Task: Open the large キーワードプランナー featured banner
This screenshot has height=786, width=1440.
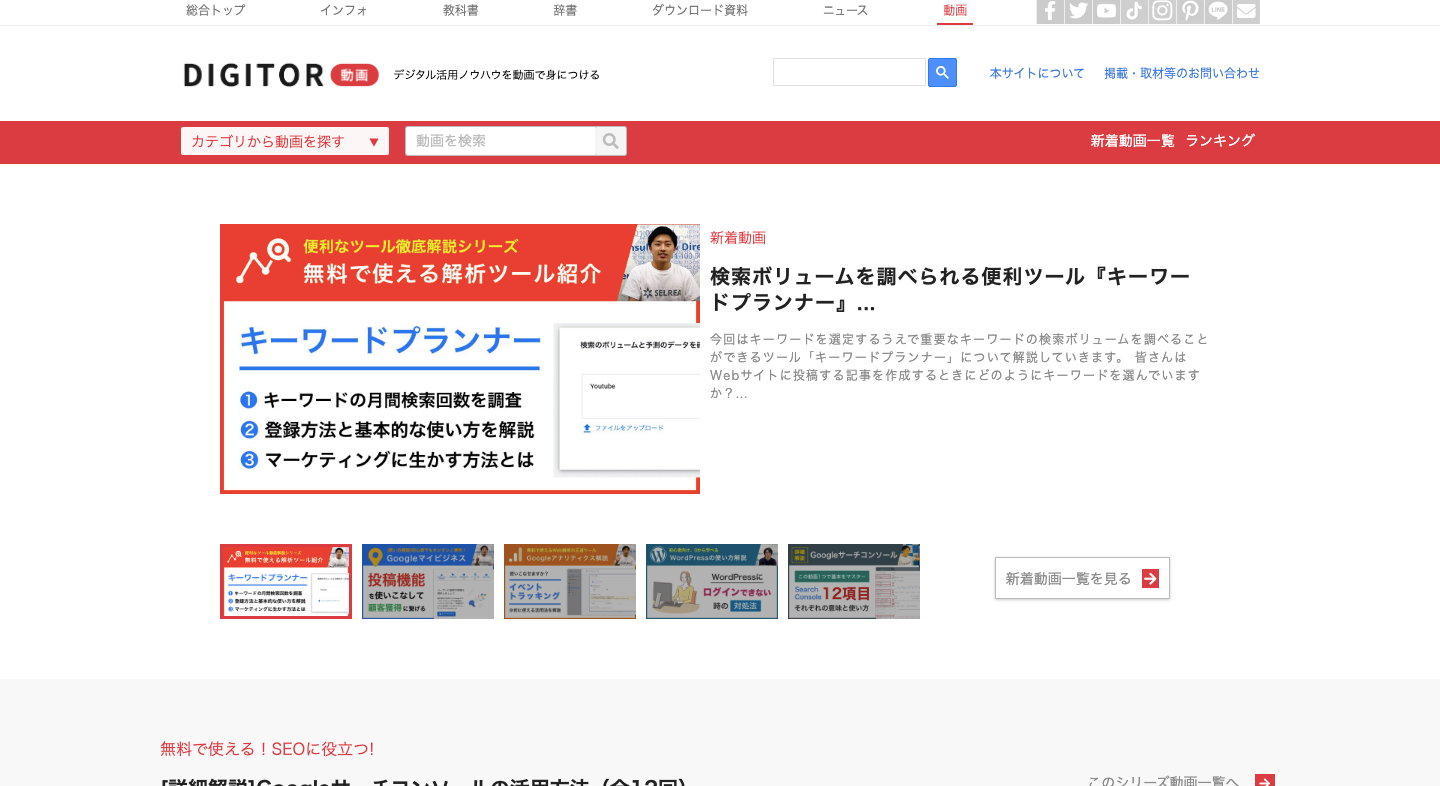Action: [x=460, y=359]
